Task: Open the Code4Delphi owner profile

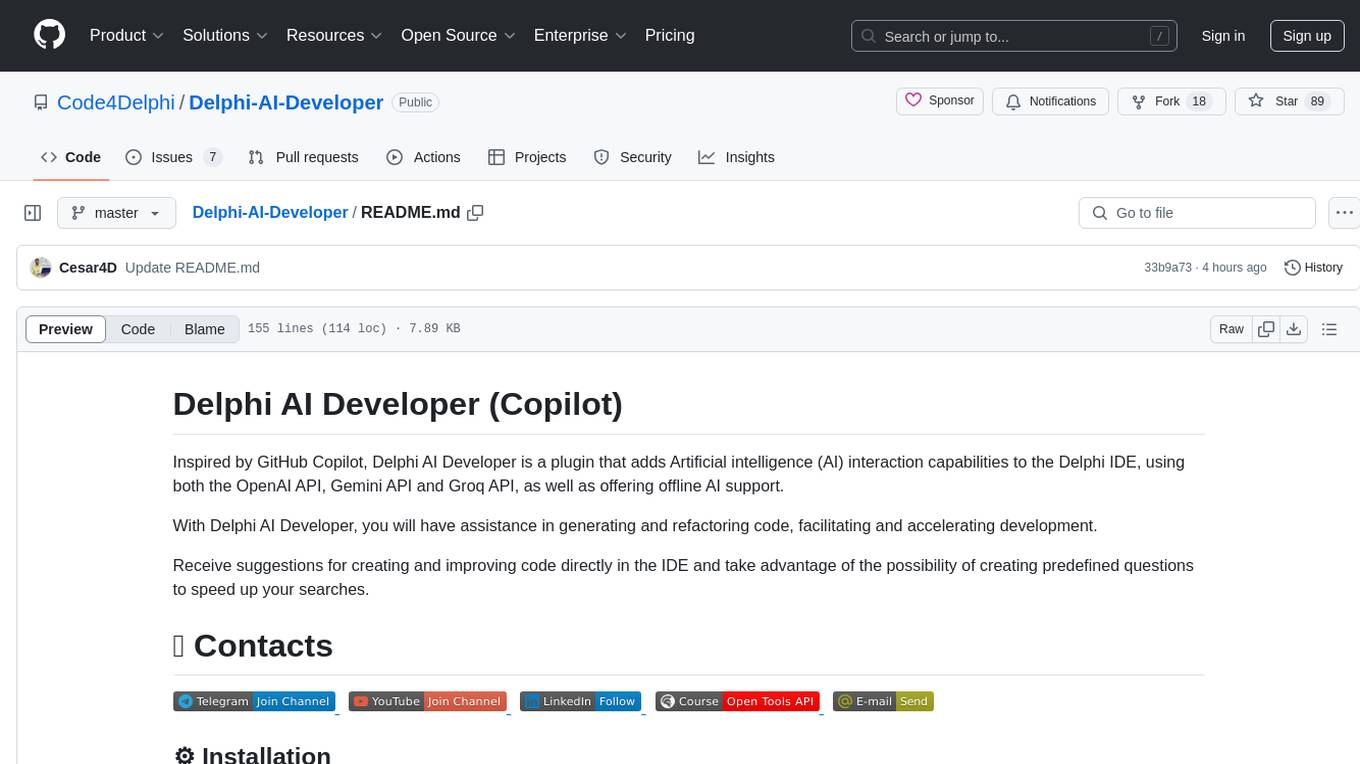Action: 116,102
